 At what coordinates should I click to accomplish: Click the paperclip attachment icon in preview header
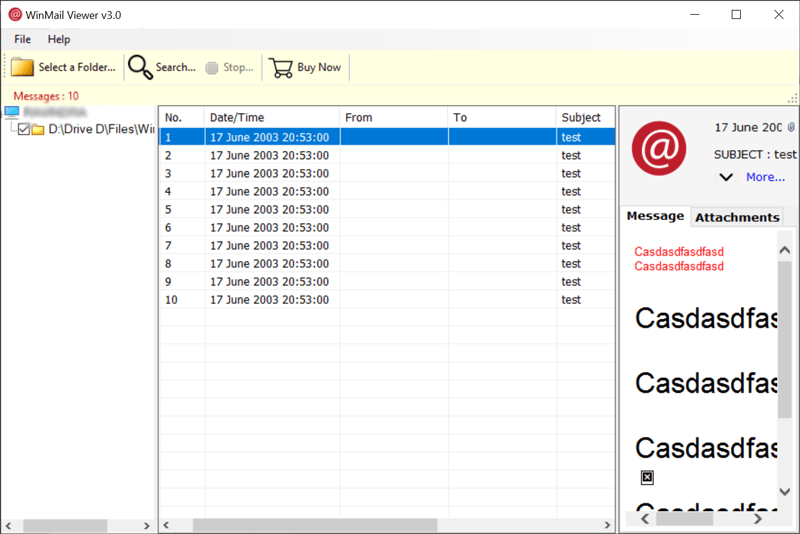[x=791, y=126]
